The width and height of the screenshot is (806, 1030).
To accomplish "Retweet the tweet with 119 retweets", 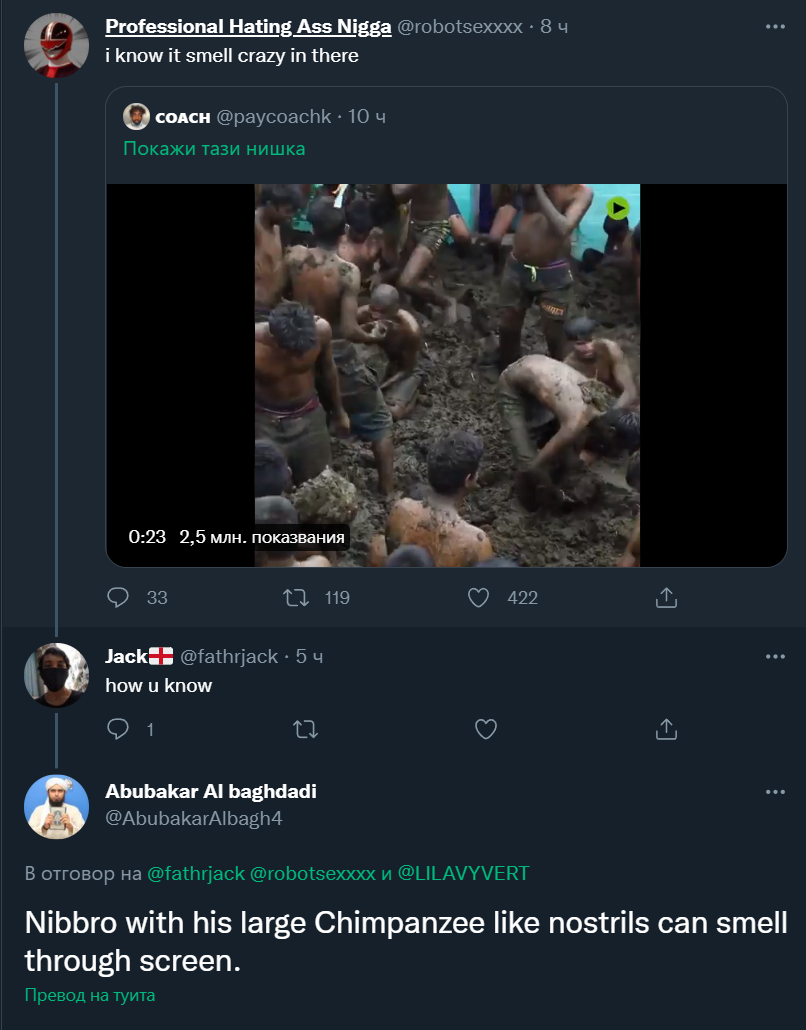I will [x=296, y=598].
